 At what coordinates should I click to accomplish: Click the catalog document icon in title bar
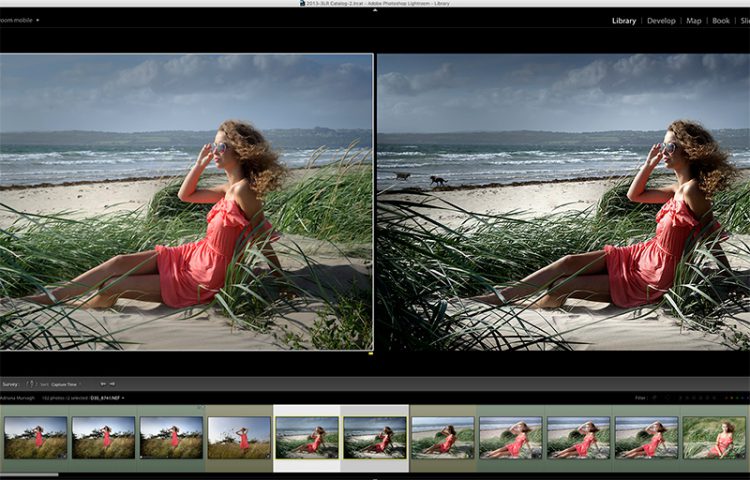coord(302,3)
